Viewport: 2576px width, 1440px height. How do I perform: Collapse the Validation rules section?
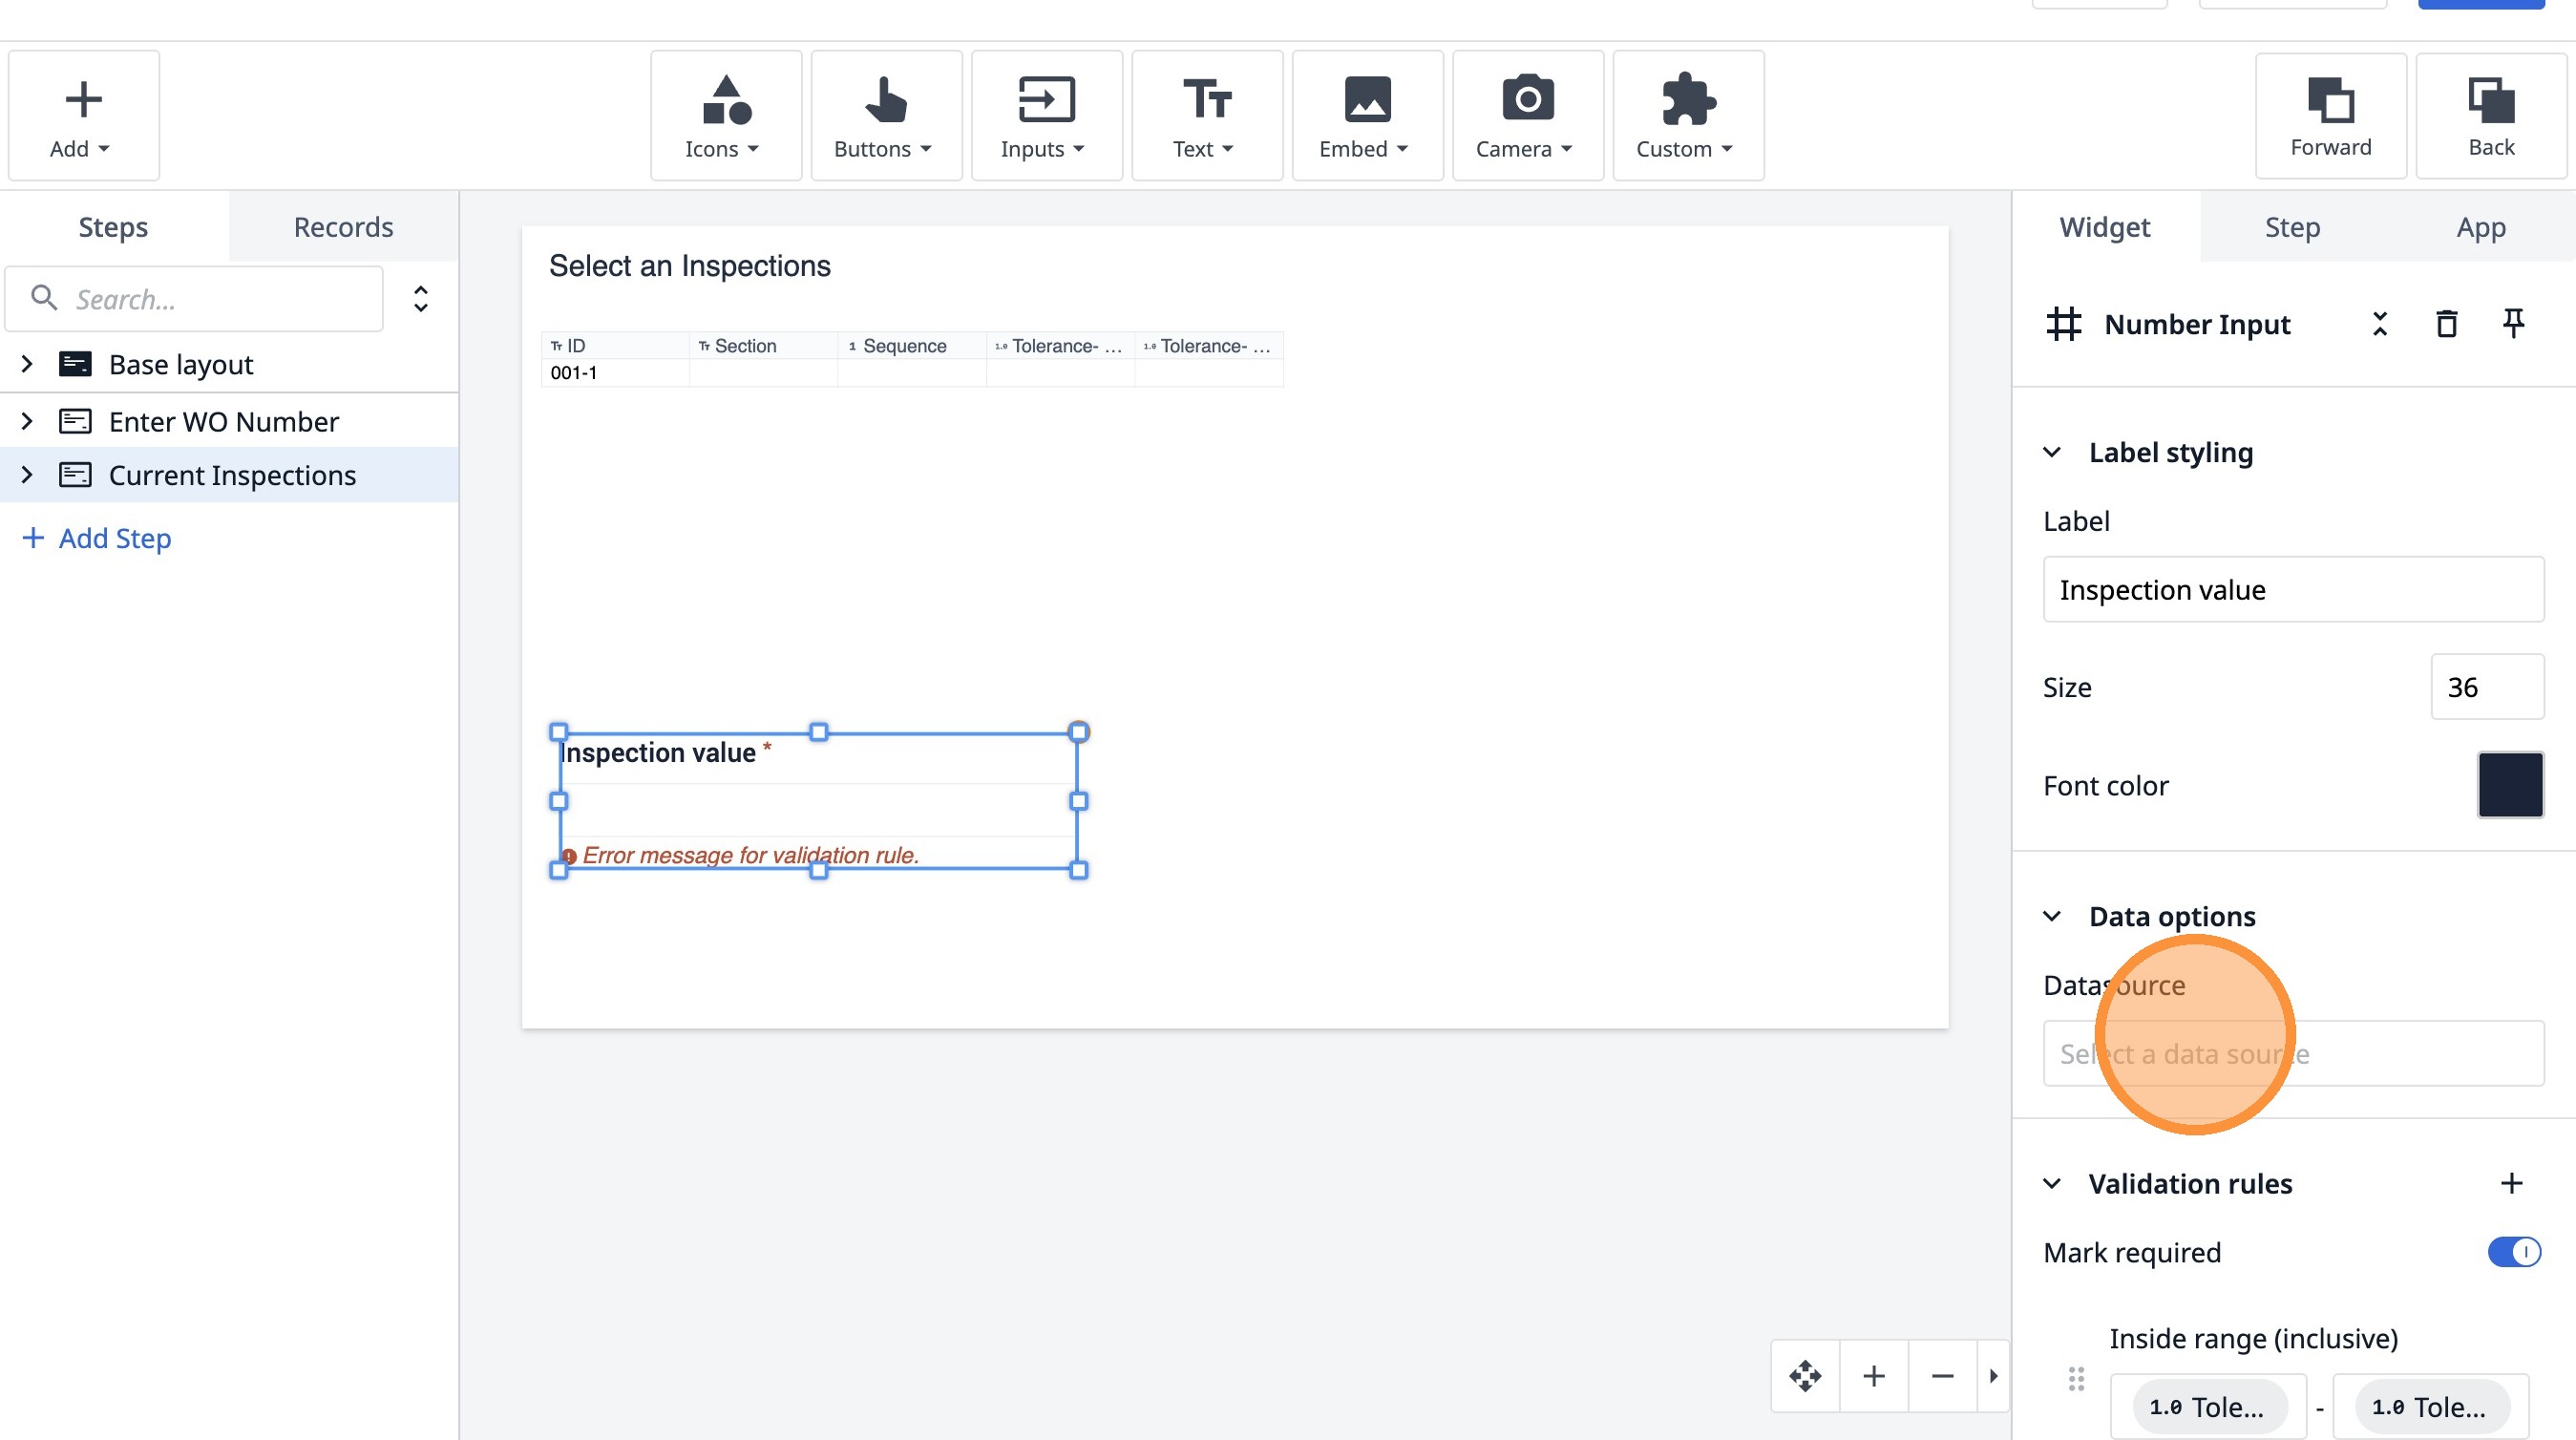2052,1184
